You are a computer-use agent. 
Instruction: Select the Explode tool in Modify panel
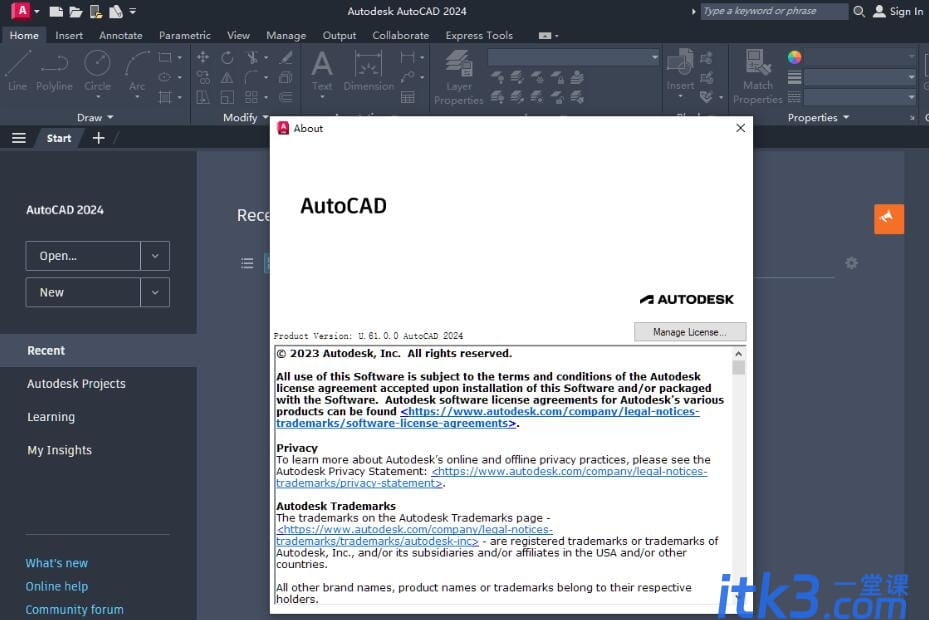[x=286, y=77]
